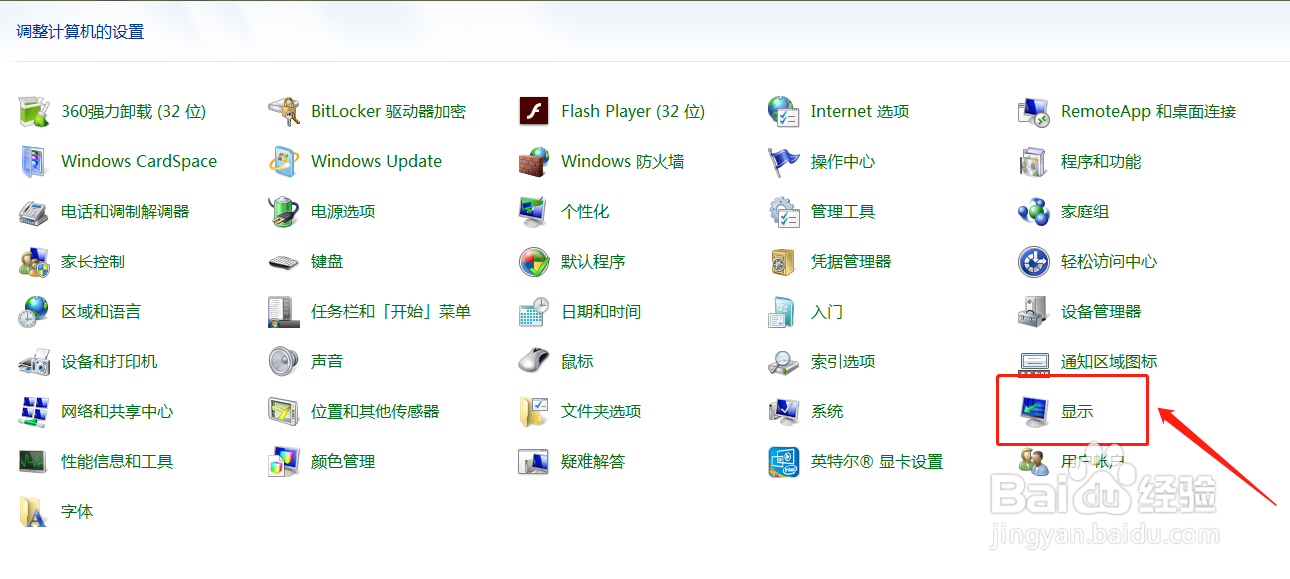
Task: Click the Internet 选项 globe icon
Action: tap(783, 112)
